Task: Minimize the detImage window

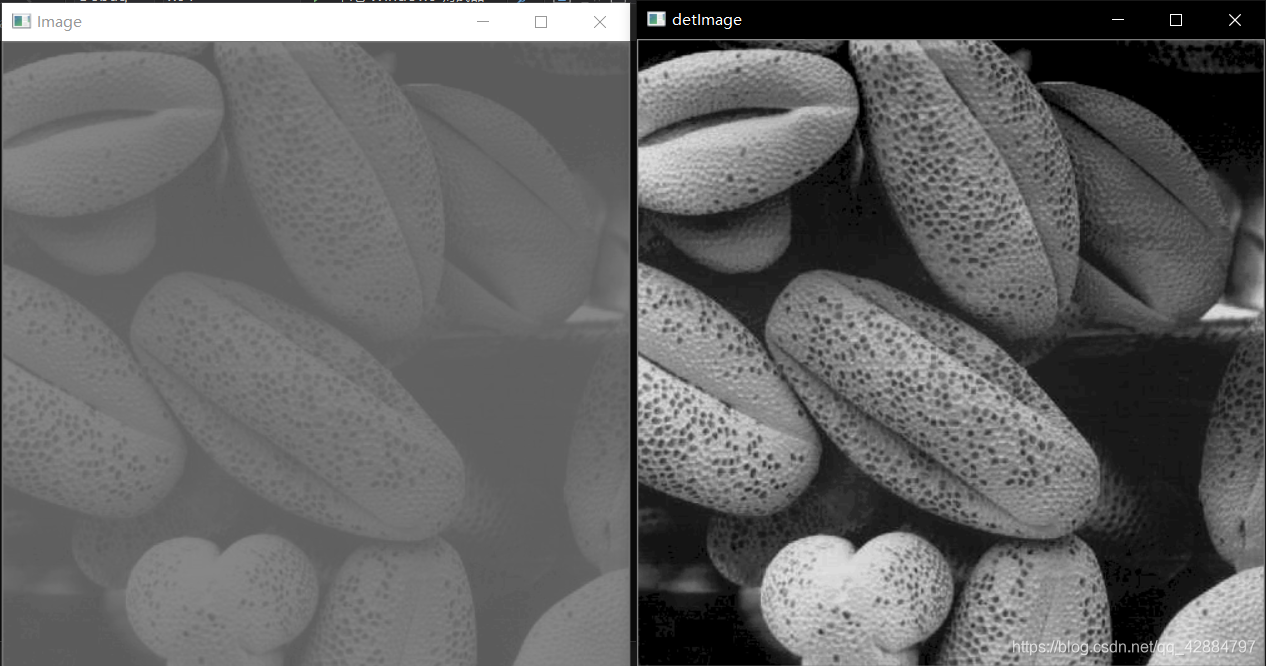Action: [1118, 20]
